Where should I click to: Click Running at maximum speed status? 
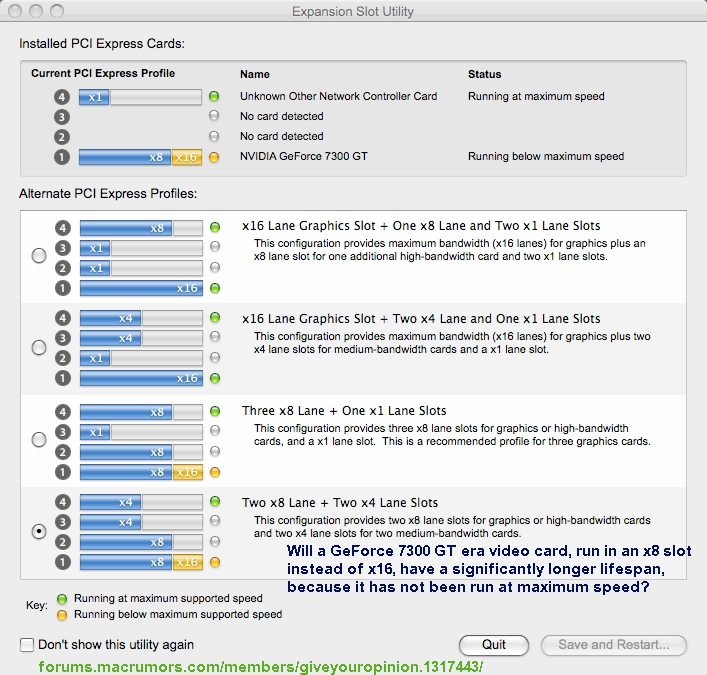click(536, 96)
